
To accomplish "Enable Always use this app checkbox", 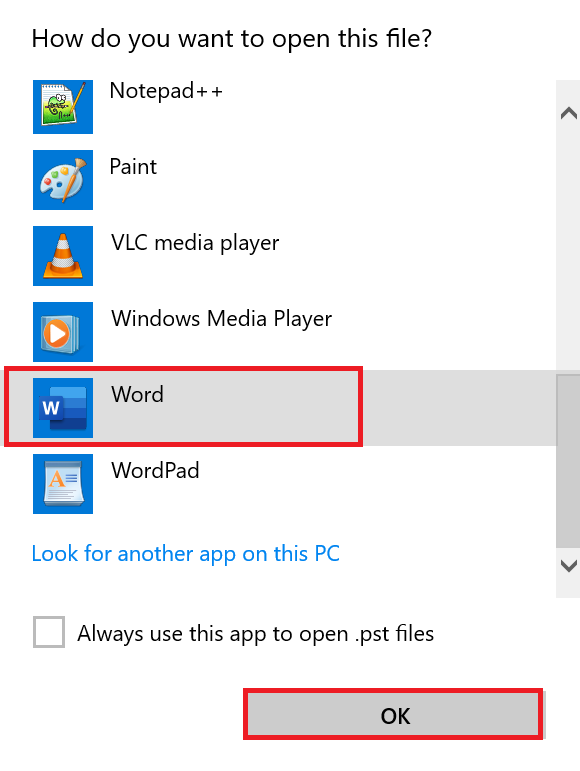I will (49, 632).
